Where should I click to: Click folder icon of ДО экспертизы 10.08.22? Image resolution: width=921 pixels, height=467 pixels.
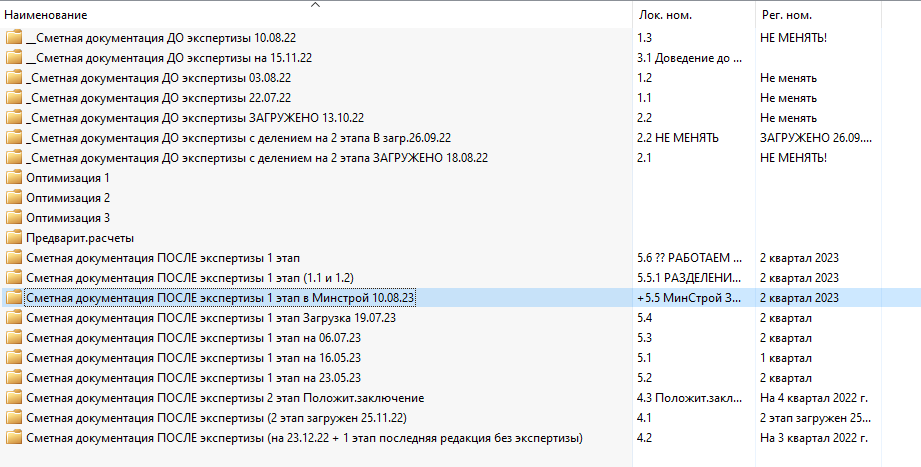[x=14, y=38]
